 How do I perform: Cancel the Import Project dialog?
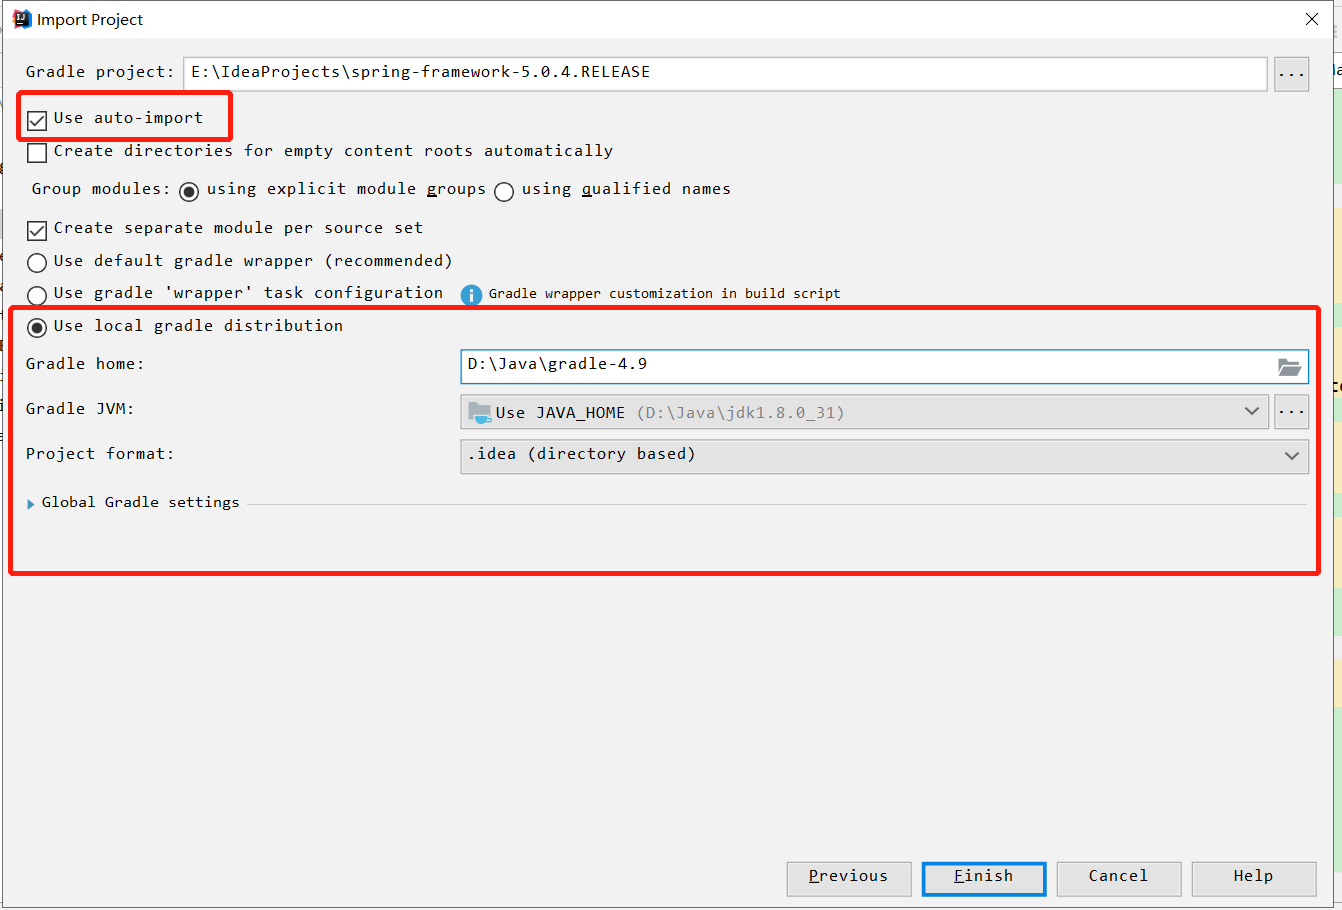[x=1119, y=878]
